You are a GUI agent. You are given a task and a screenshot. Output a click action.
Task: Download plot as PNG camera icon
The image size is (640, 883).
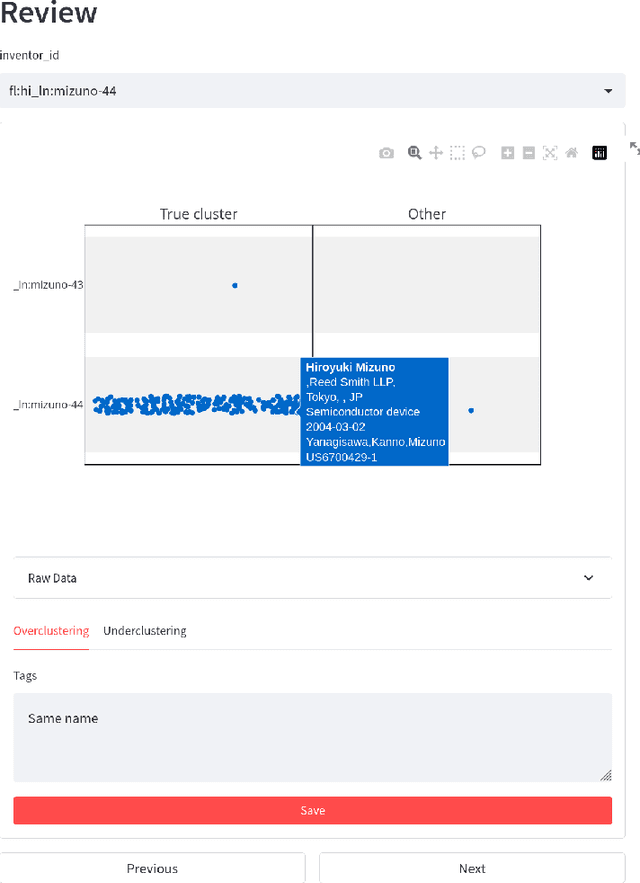point(386,153)
